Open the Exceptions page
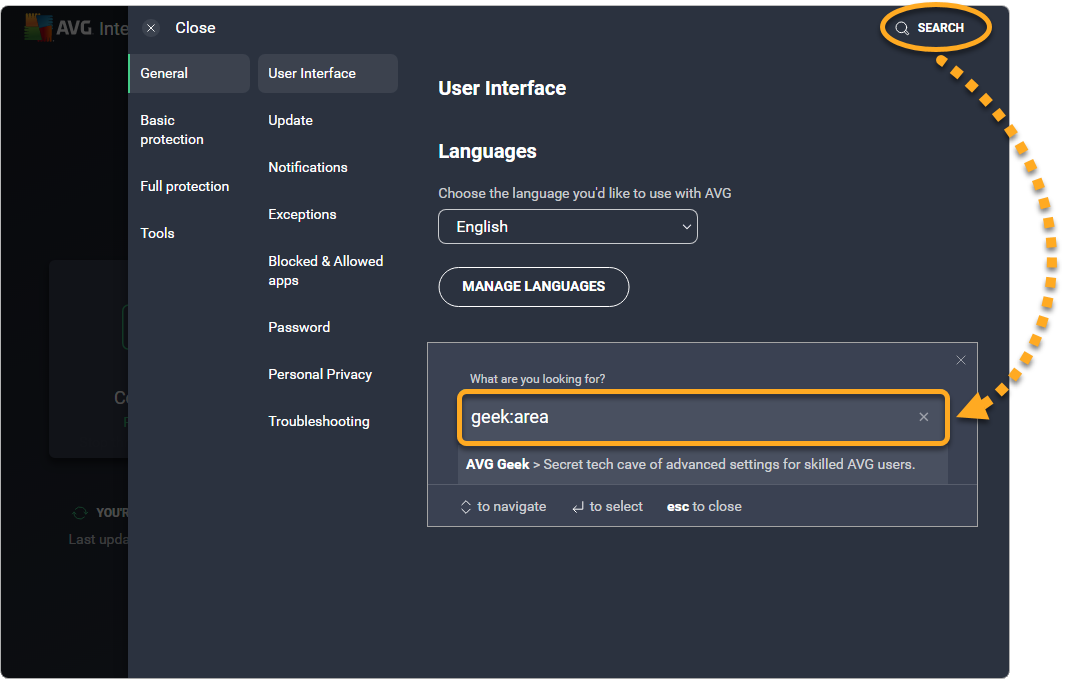The image size is (1066, 679). coord(302,214)
